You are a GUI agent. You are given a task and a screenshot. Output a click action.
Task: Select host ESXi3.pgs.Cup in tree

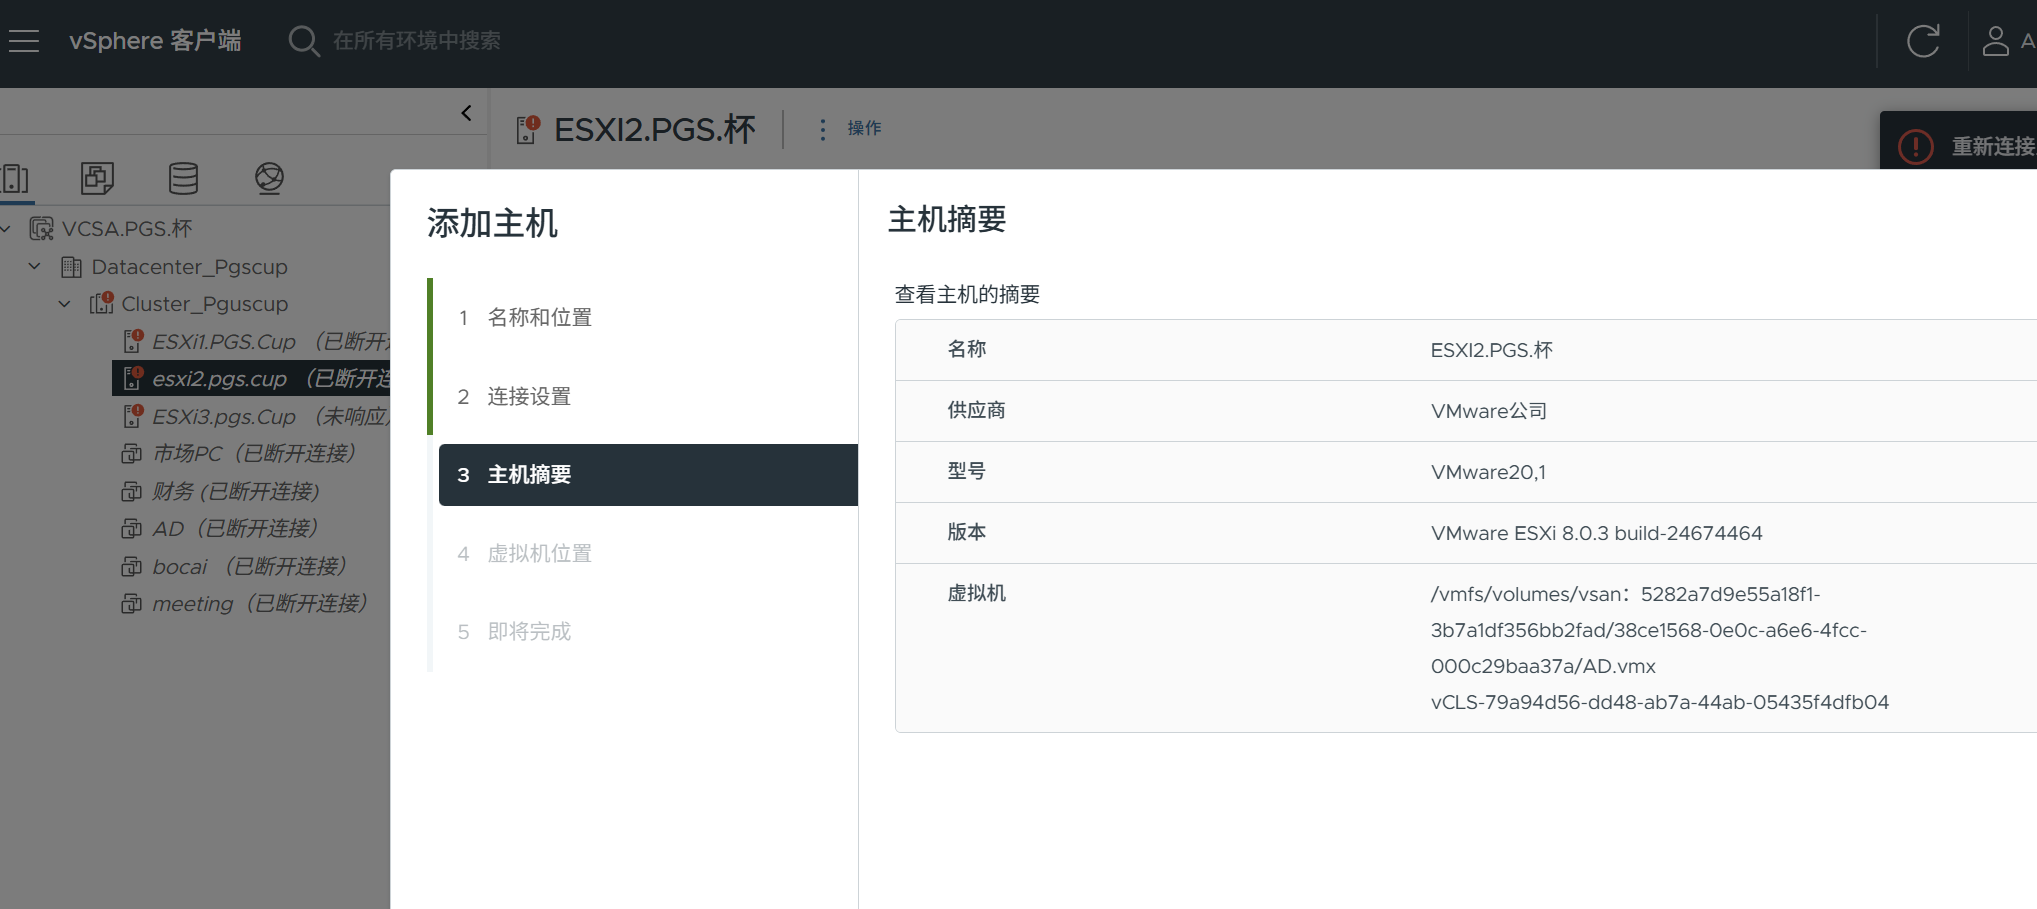(x=224, y=417)
